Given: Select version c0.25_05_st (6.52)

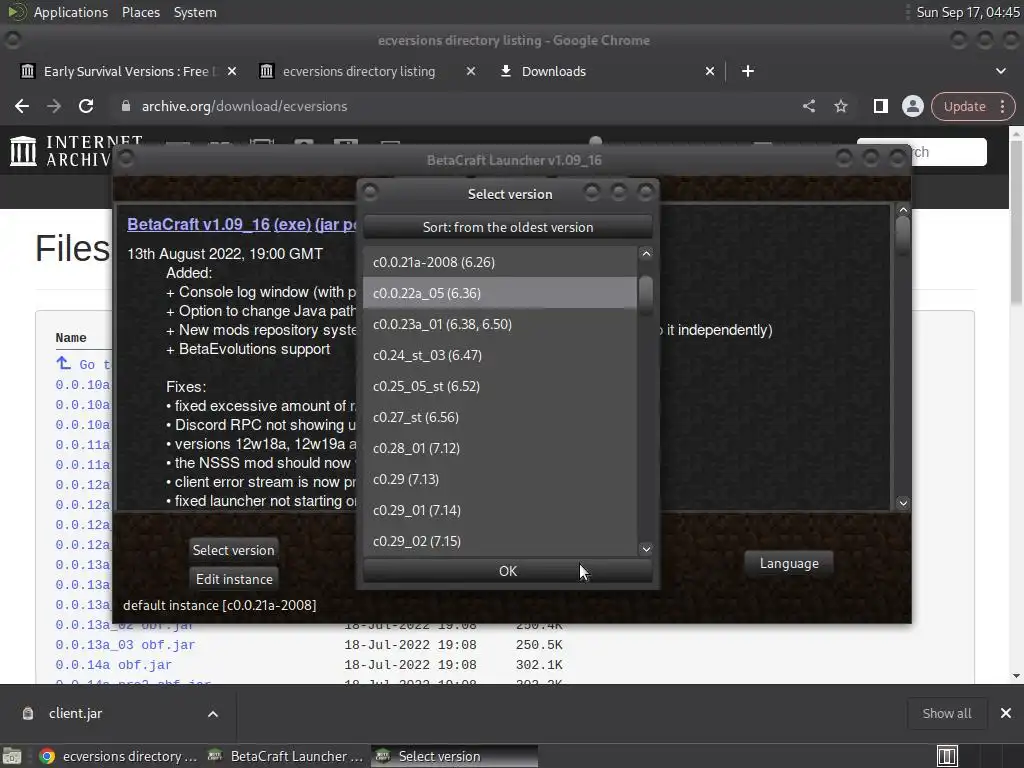Looking at the screenshot, I should coord(500,386).
